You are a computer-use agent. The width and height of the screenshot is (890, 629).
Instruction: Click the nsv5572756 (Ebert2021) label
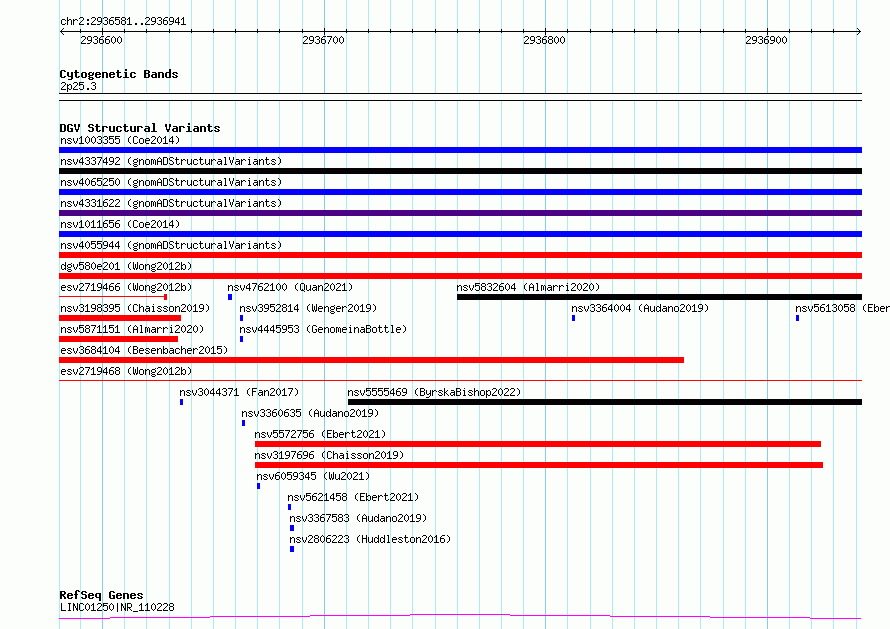click(x=320, y=434)
